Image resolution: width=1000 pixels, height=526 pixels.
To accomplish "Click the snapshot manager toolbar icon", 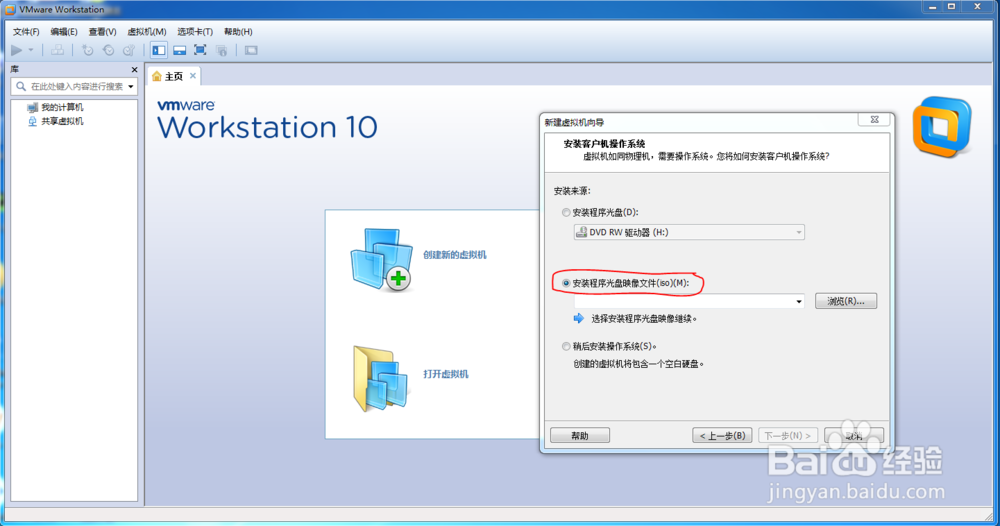I will click(129, 50).
